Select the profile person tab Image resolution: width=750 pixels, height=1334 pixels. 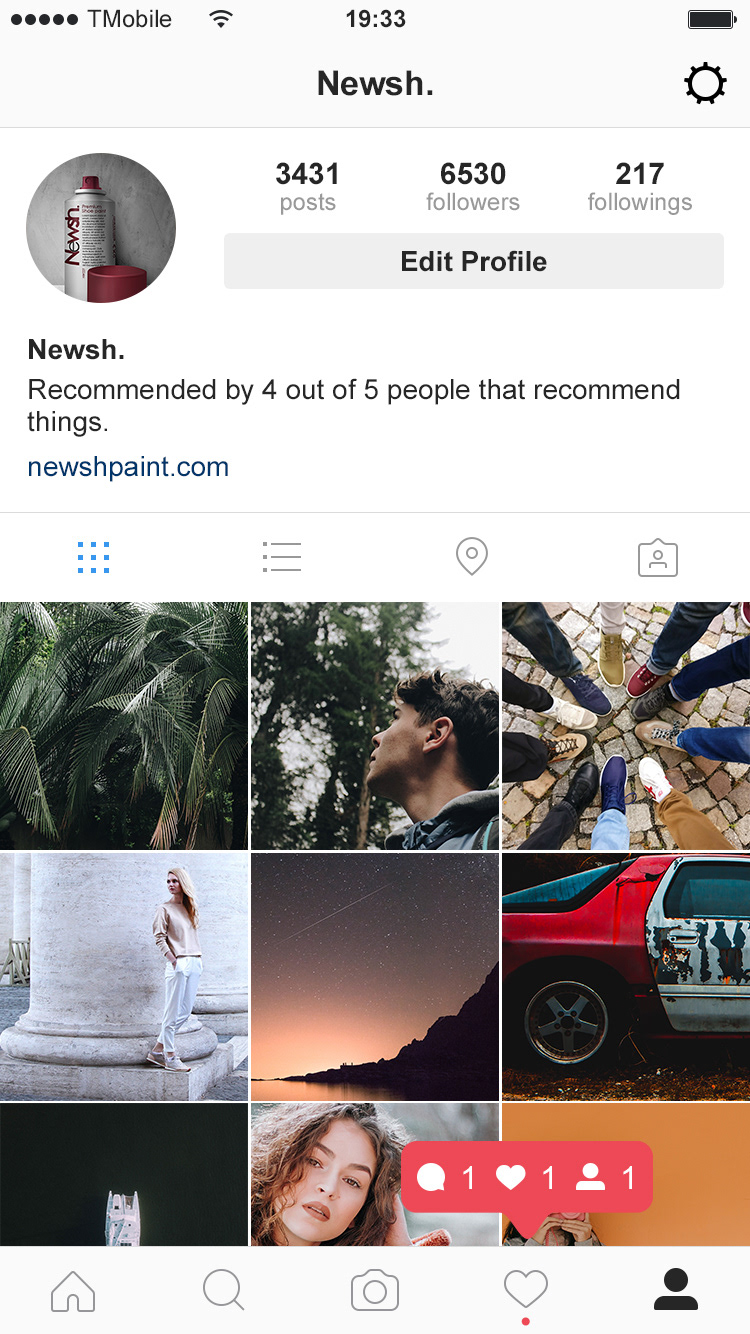676,1289
